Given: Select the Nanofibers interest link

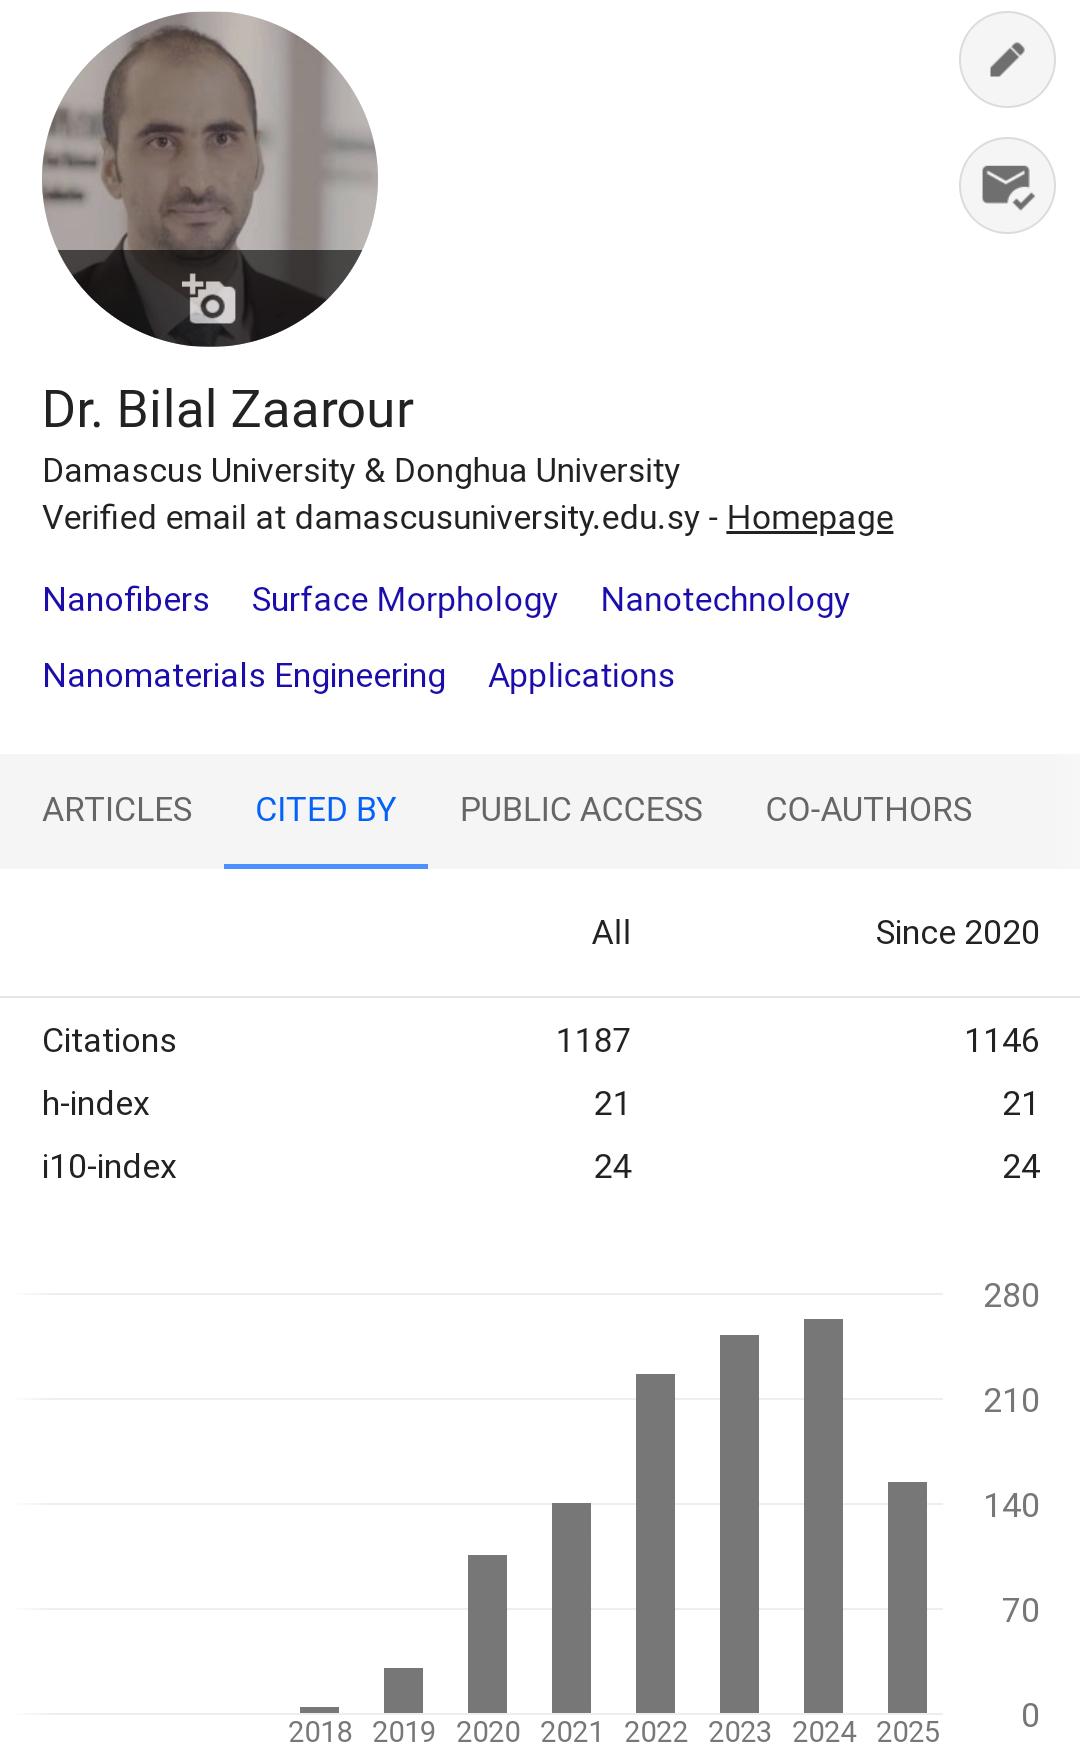Looking at the screenshot, I should (126, 600).
